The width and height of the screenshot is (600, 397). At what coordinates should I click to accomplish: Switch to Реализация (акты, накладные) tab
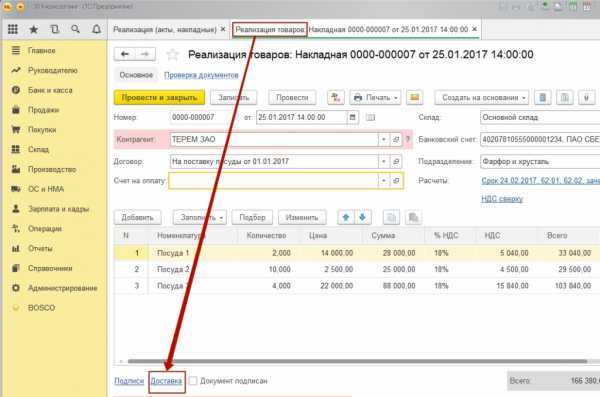click(165, 29)
